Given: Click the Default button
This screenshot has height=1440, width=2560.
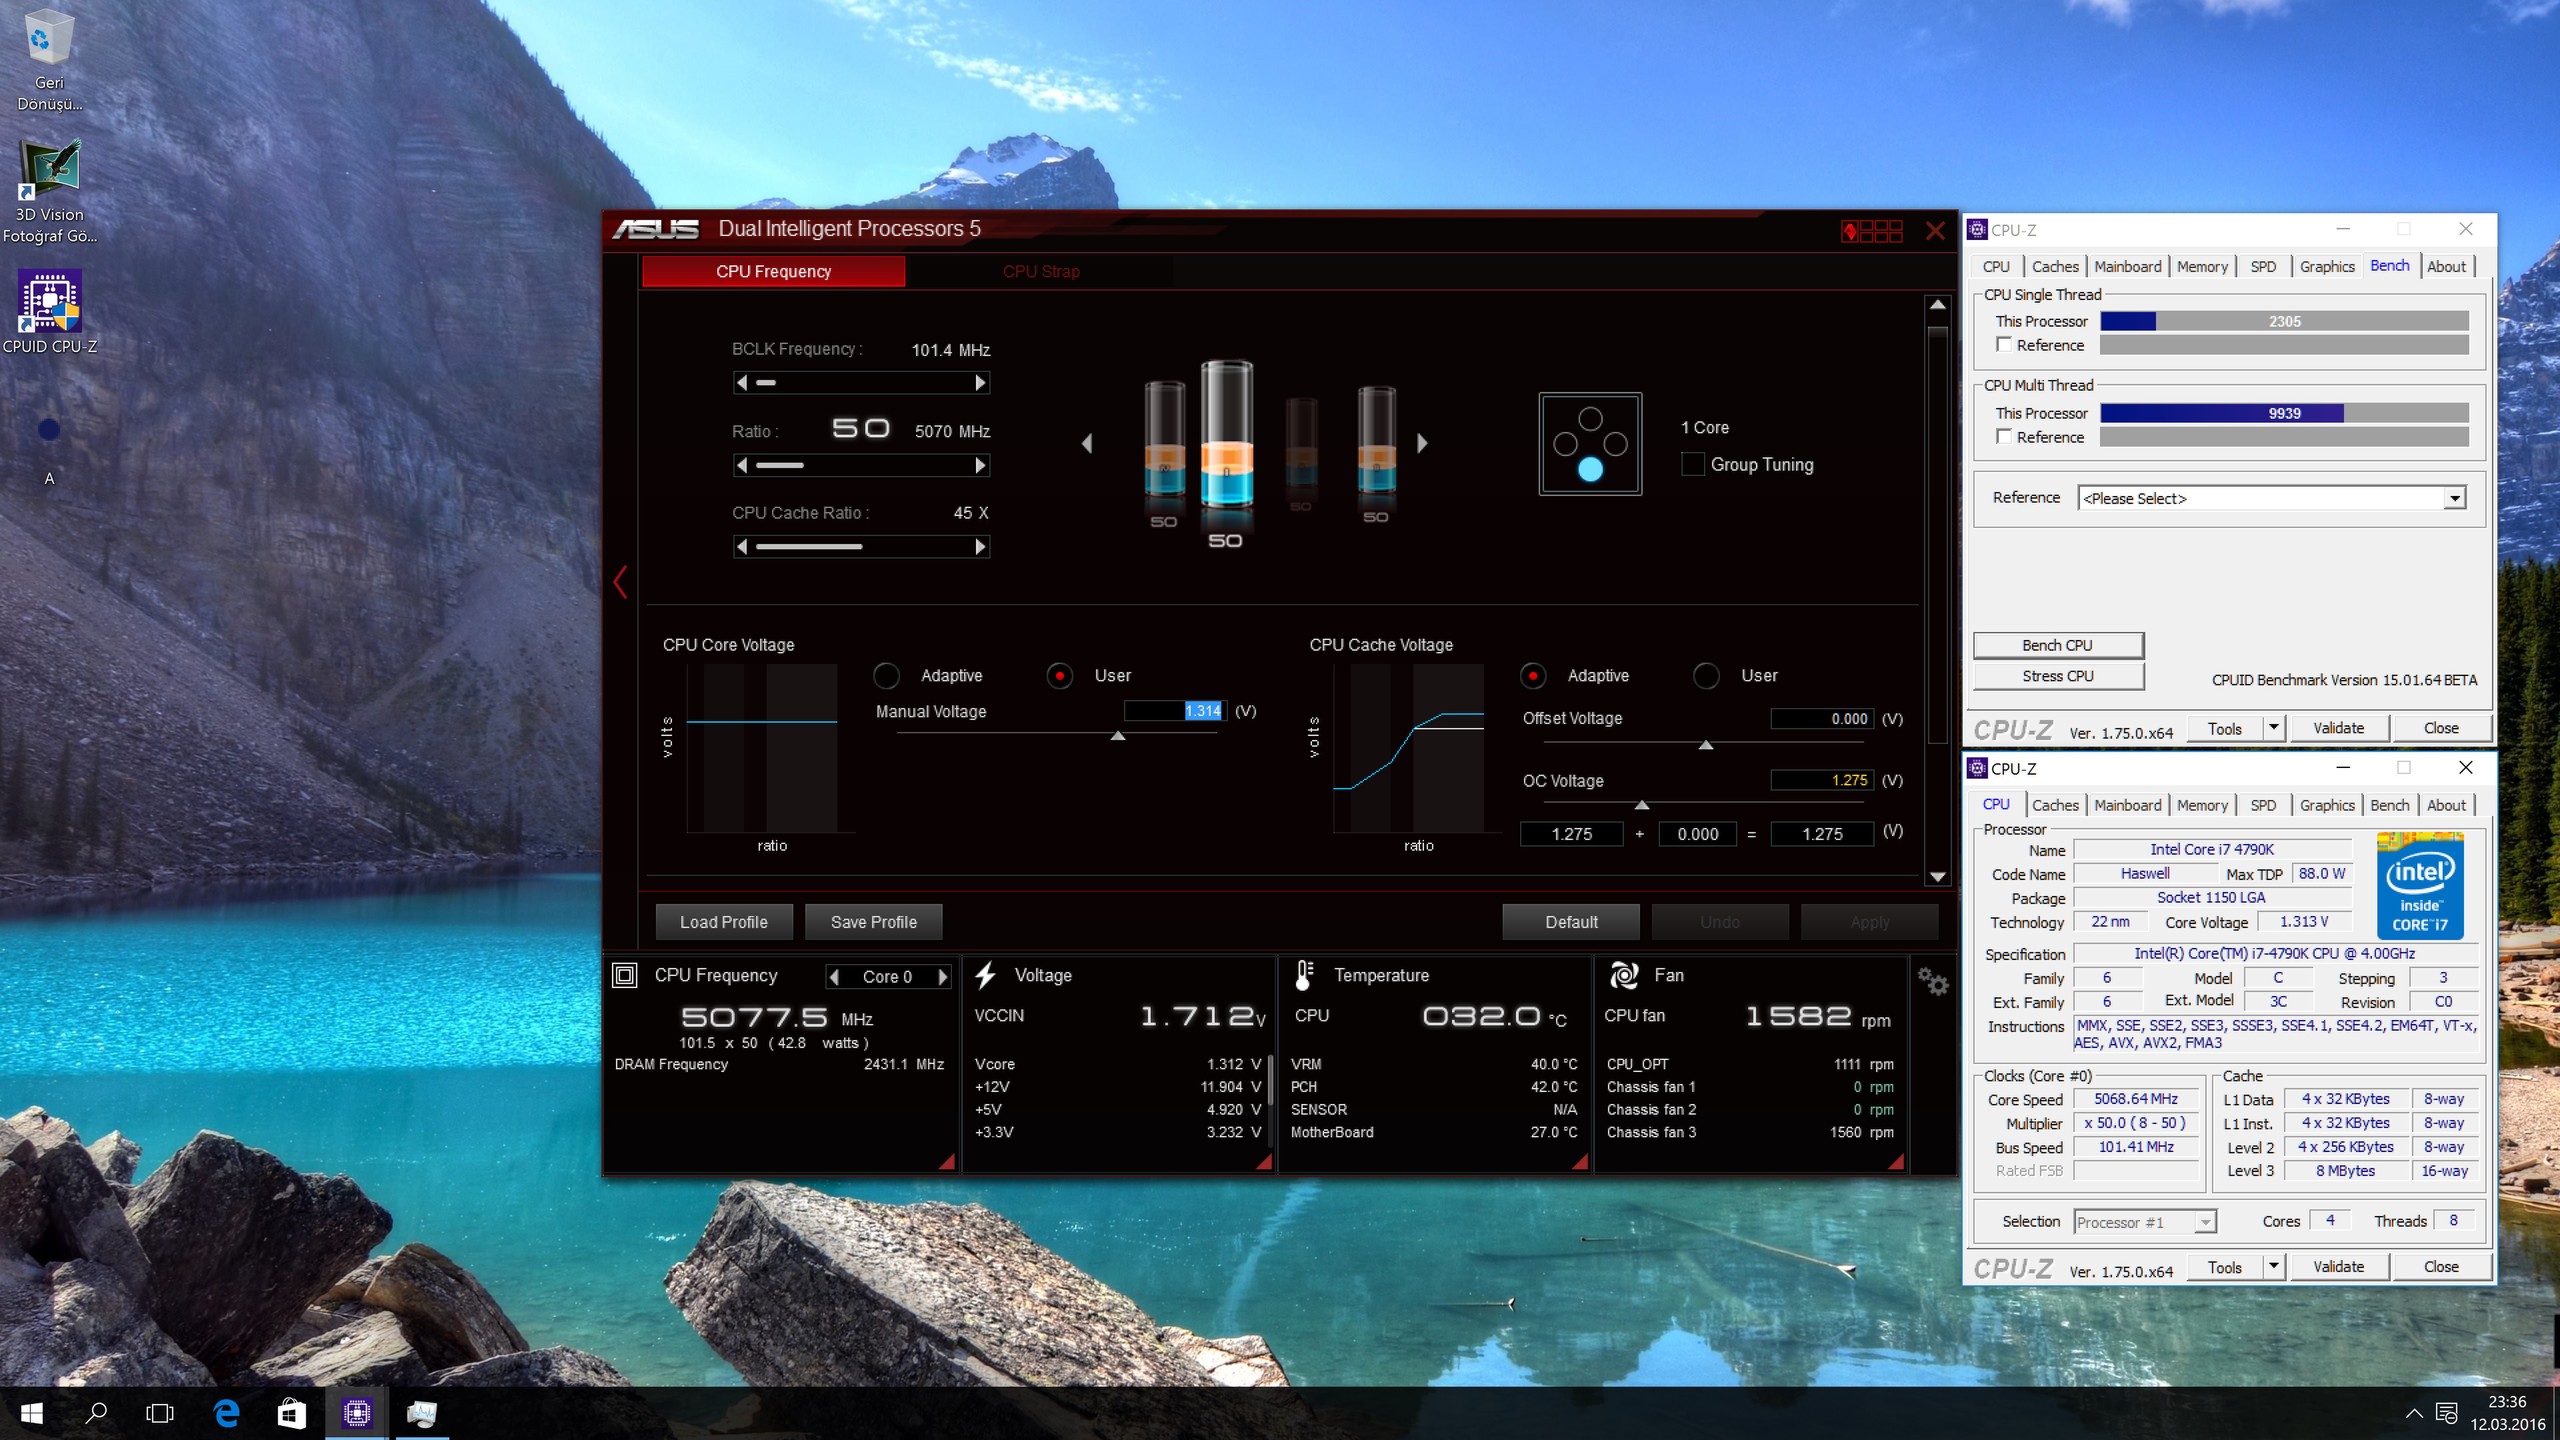Looking at the screenshot, I should (1571, 922).
